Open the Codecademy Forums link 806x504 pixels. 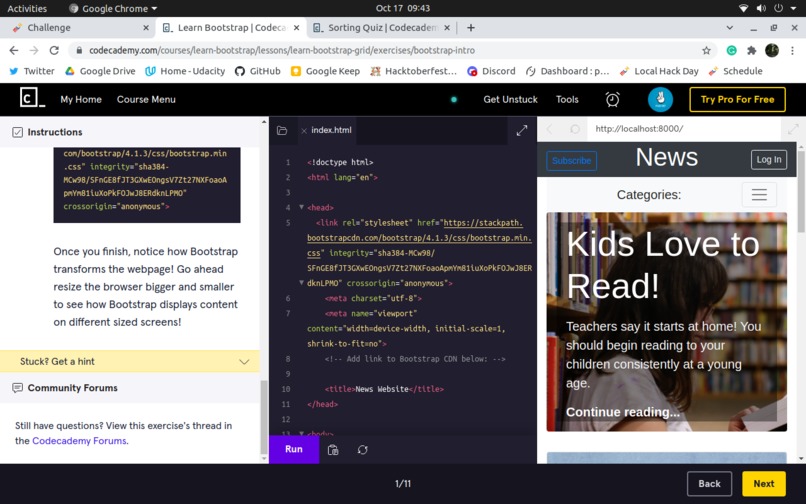click(x=79, y=441)
